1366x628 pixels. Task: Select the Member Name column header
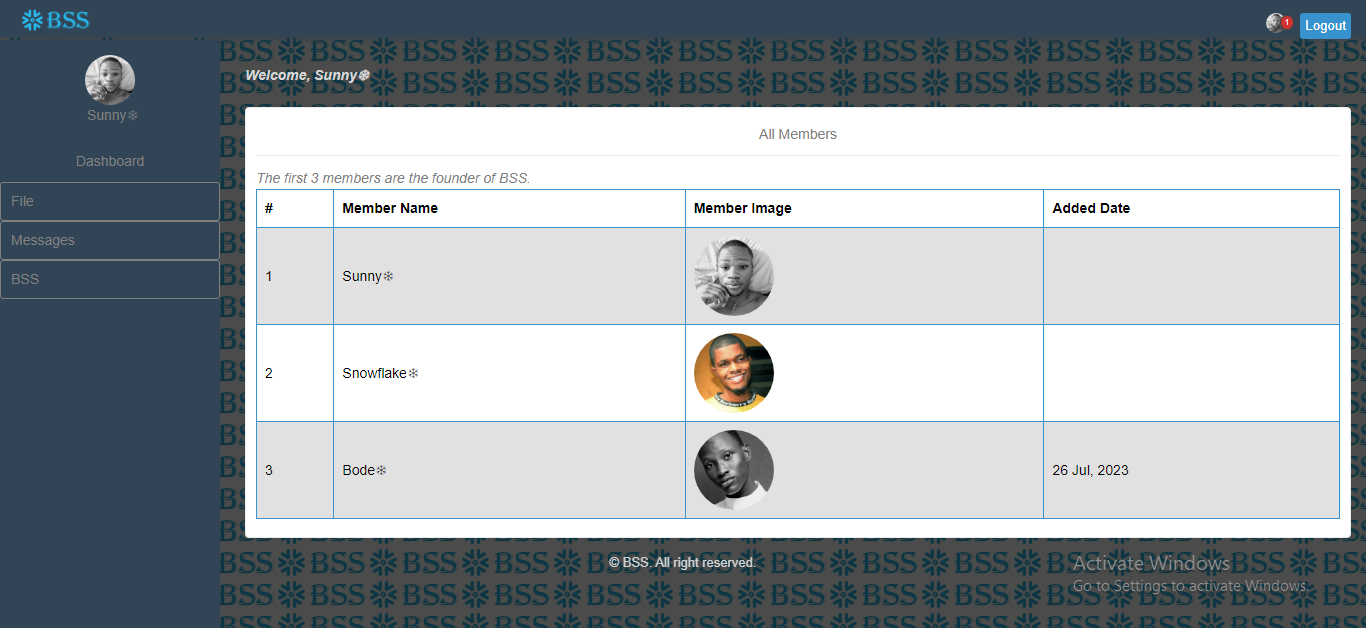coord(390,208)
